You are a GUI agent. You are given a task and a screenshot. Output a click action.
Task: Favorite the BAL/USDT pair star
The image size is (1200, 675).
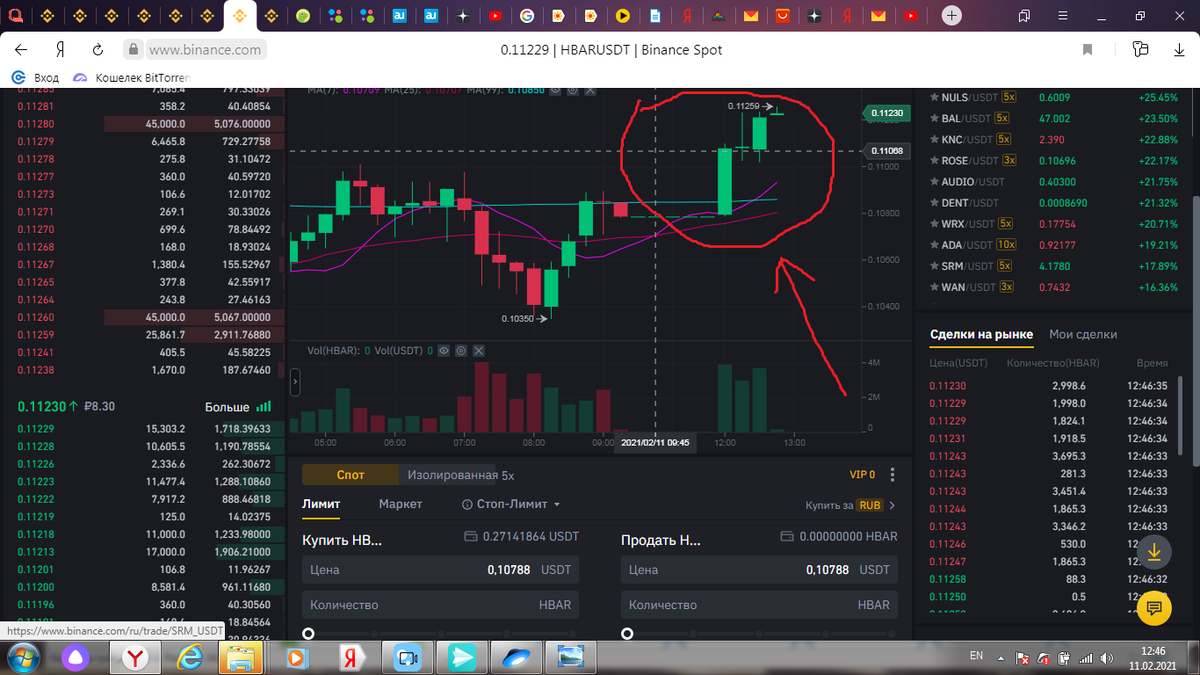tap(934, 118)
